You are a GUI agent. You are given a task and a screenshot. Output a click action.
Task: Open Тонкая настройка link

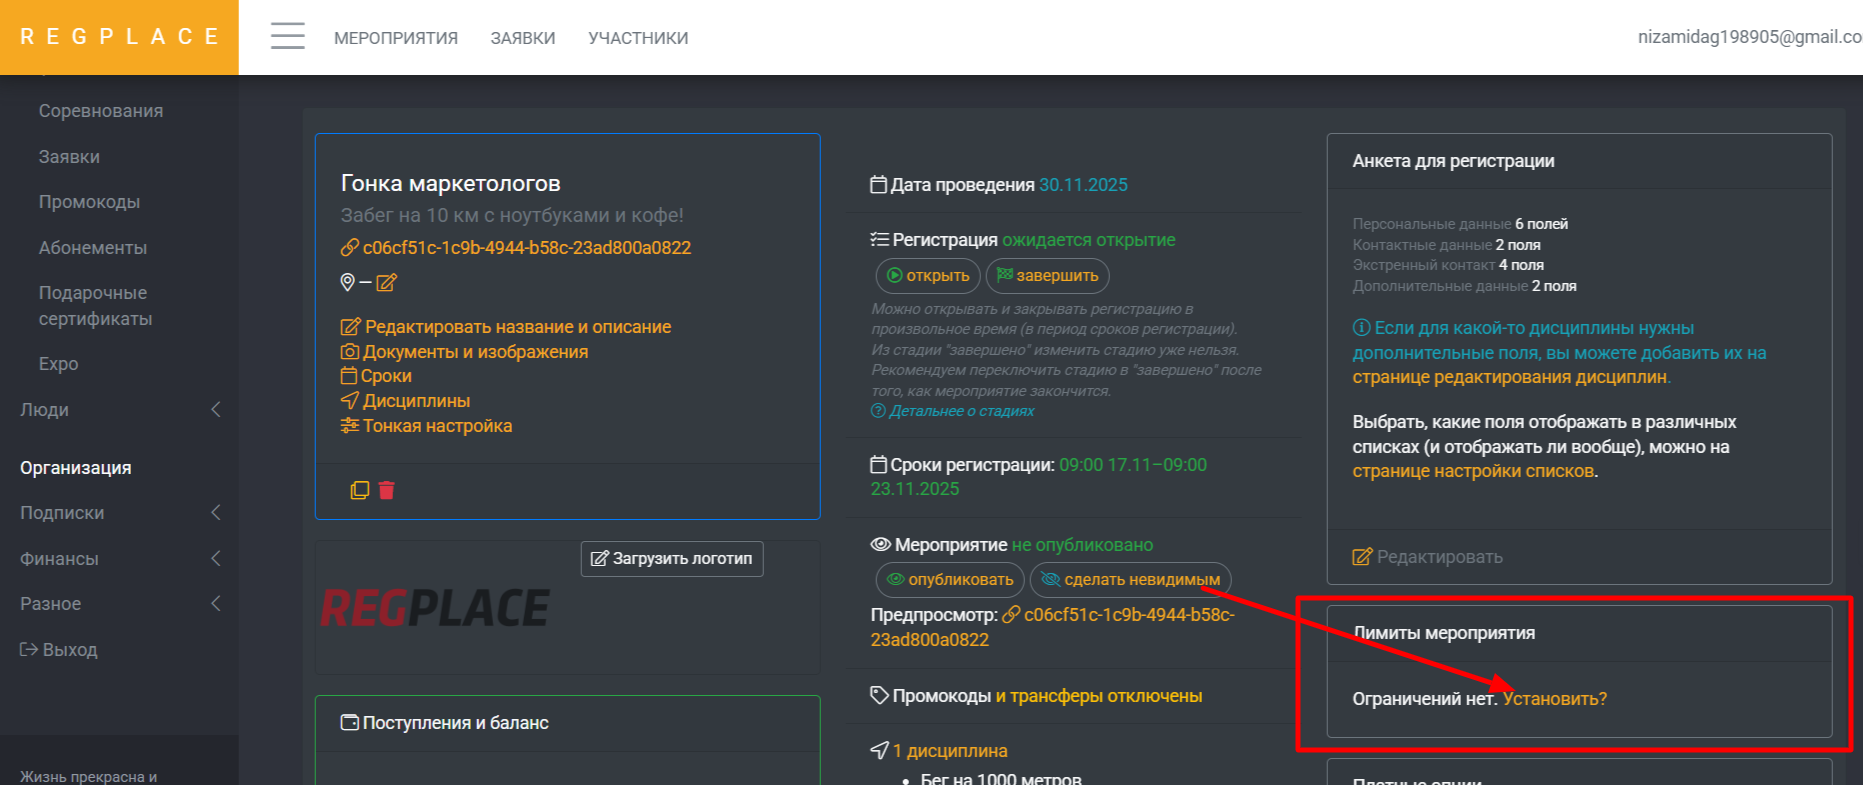[x=427, y=426]
